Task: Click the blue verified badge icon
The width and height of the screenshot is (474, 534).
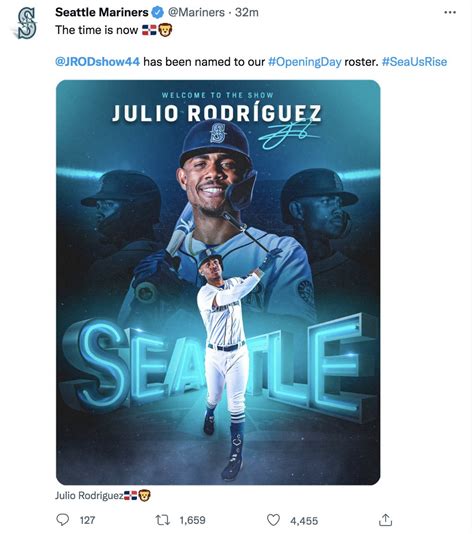Action: pos(157,13)
